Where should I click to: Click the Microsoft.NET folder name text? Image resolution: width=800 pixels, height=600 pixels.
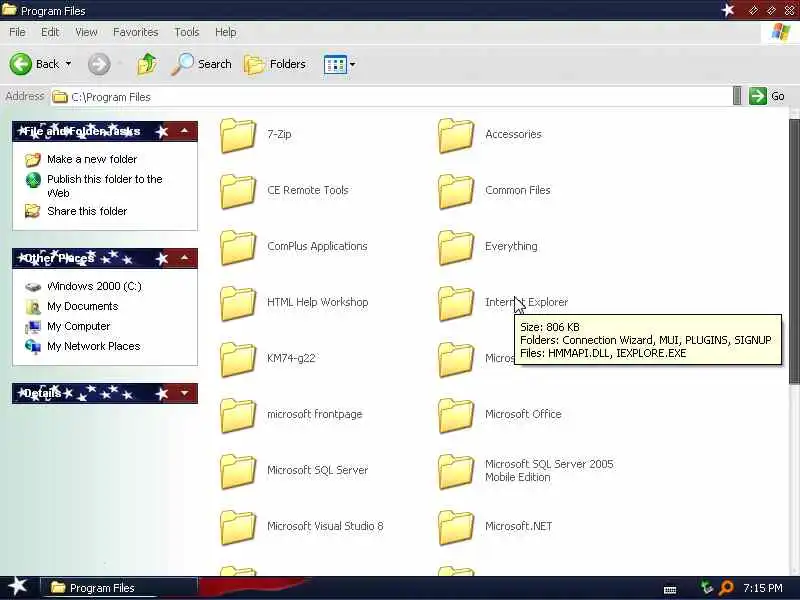[518, 526]
